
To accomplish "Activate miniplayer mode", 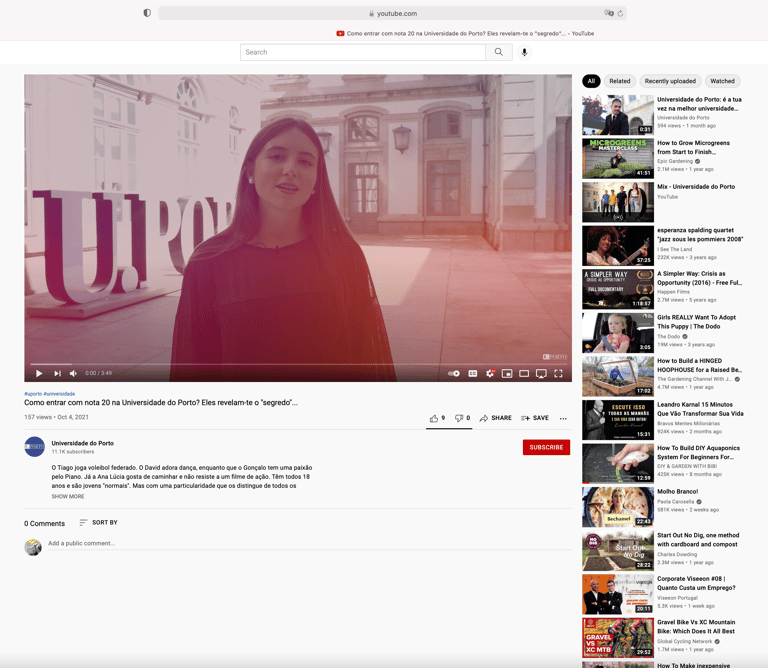I will [x=507, y=374].
